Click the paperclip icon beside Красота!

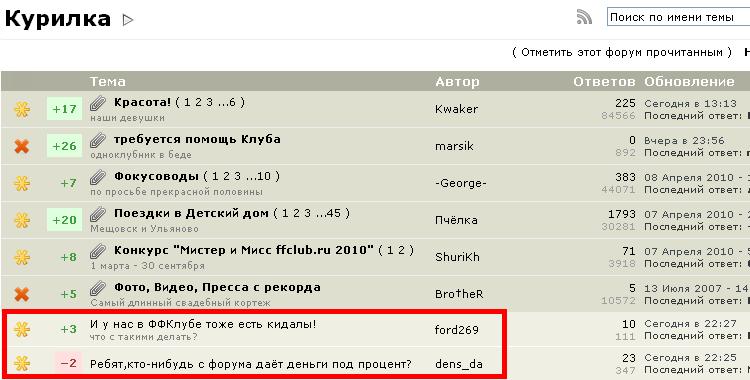[x=98, y=103]
